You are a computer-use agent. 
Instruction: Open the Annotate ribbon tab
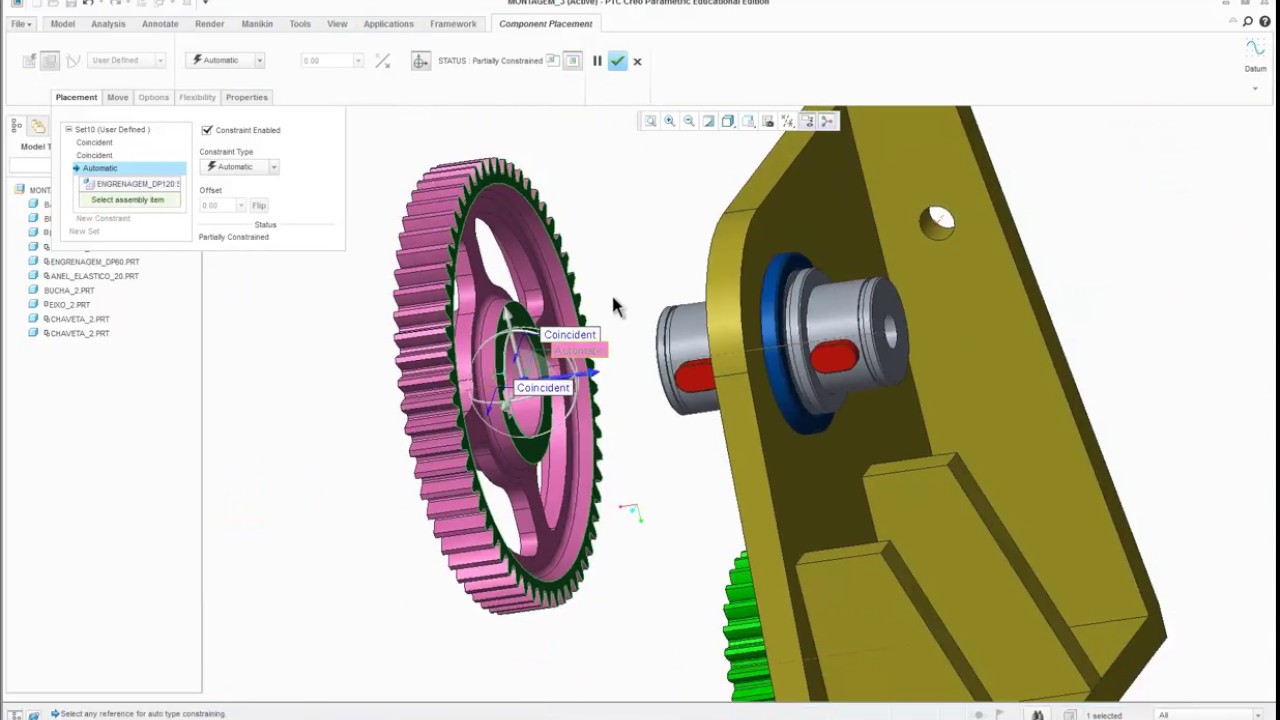[160, 24]
